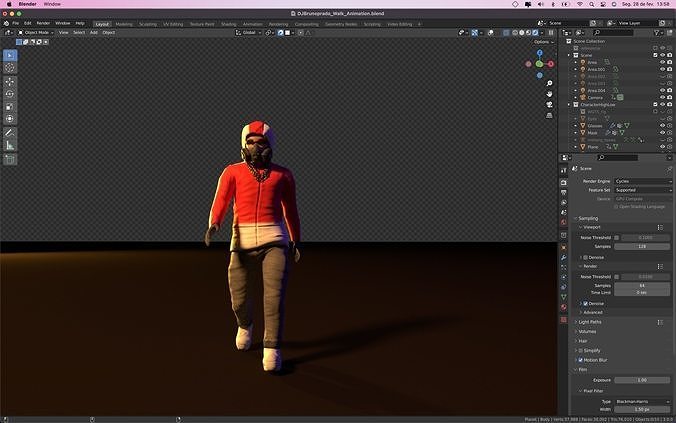Pick the Scale tool

tap(10, 106)
